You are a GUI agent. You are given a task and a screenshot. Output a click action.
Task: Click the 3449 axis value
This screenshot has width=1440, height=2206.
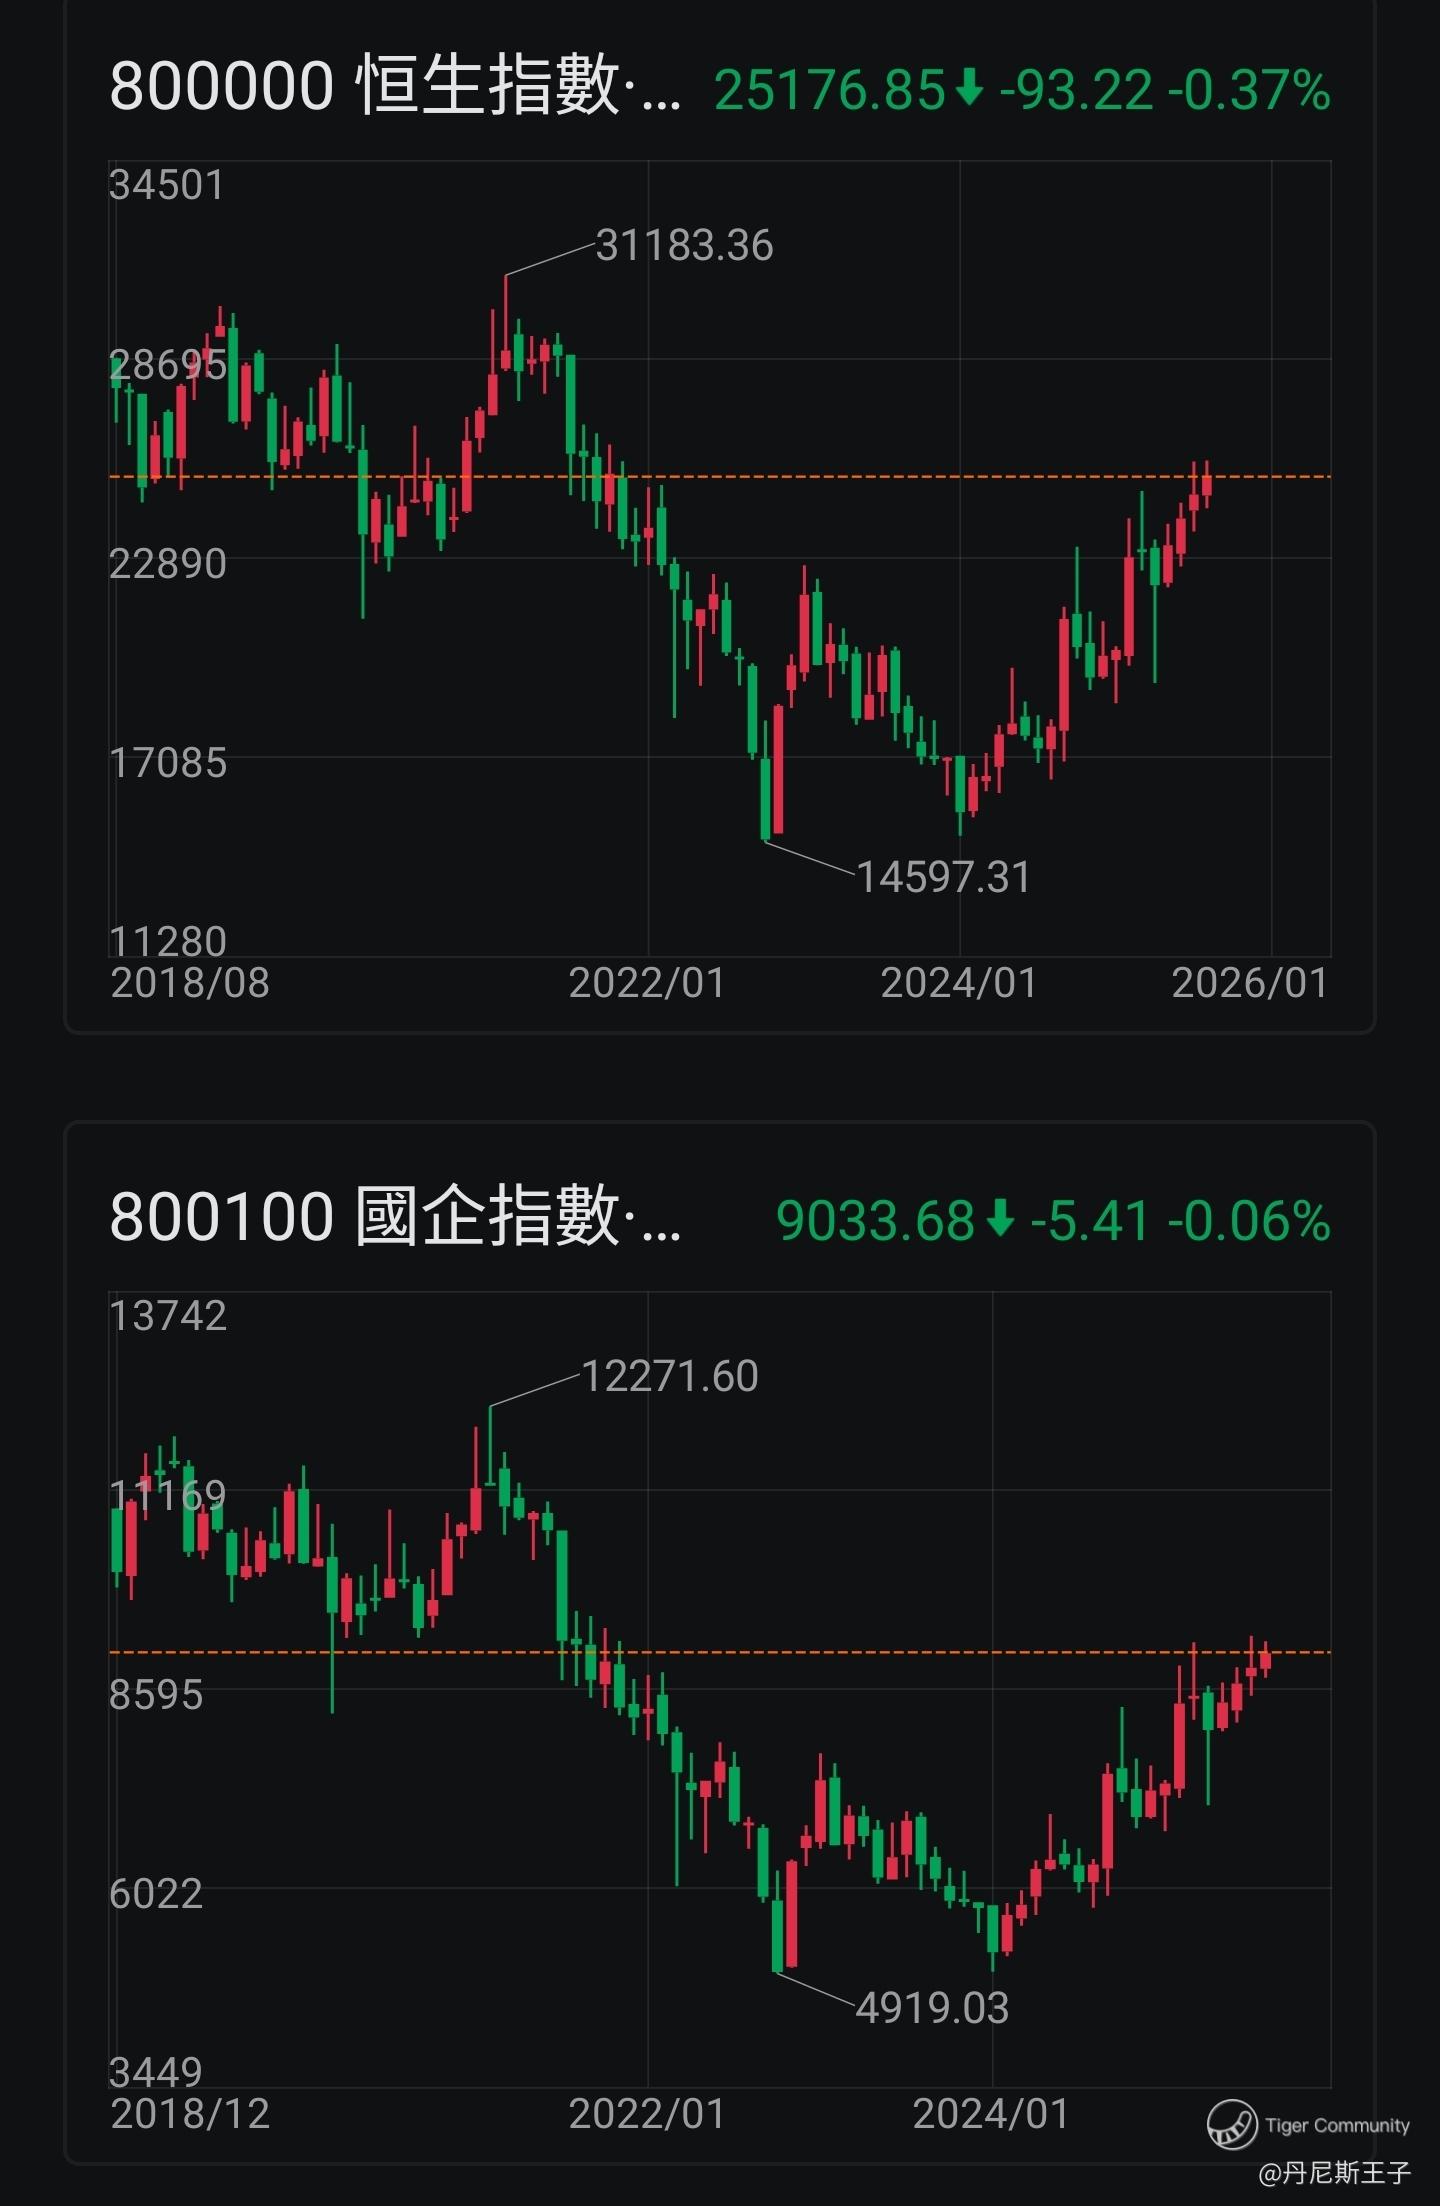coord(156,2072)
